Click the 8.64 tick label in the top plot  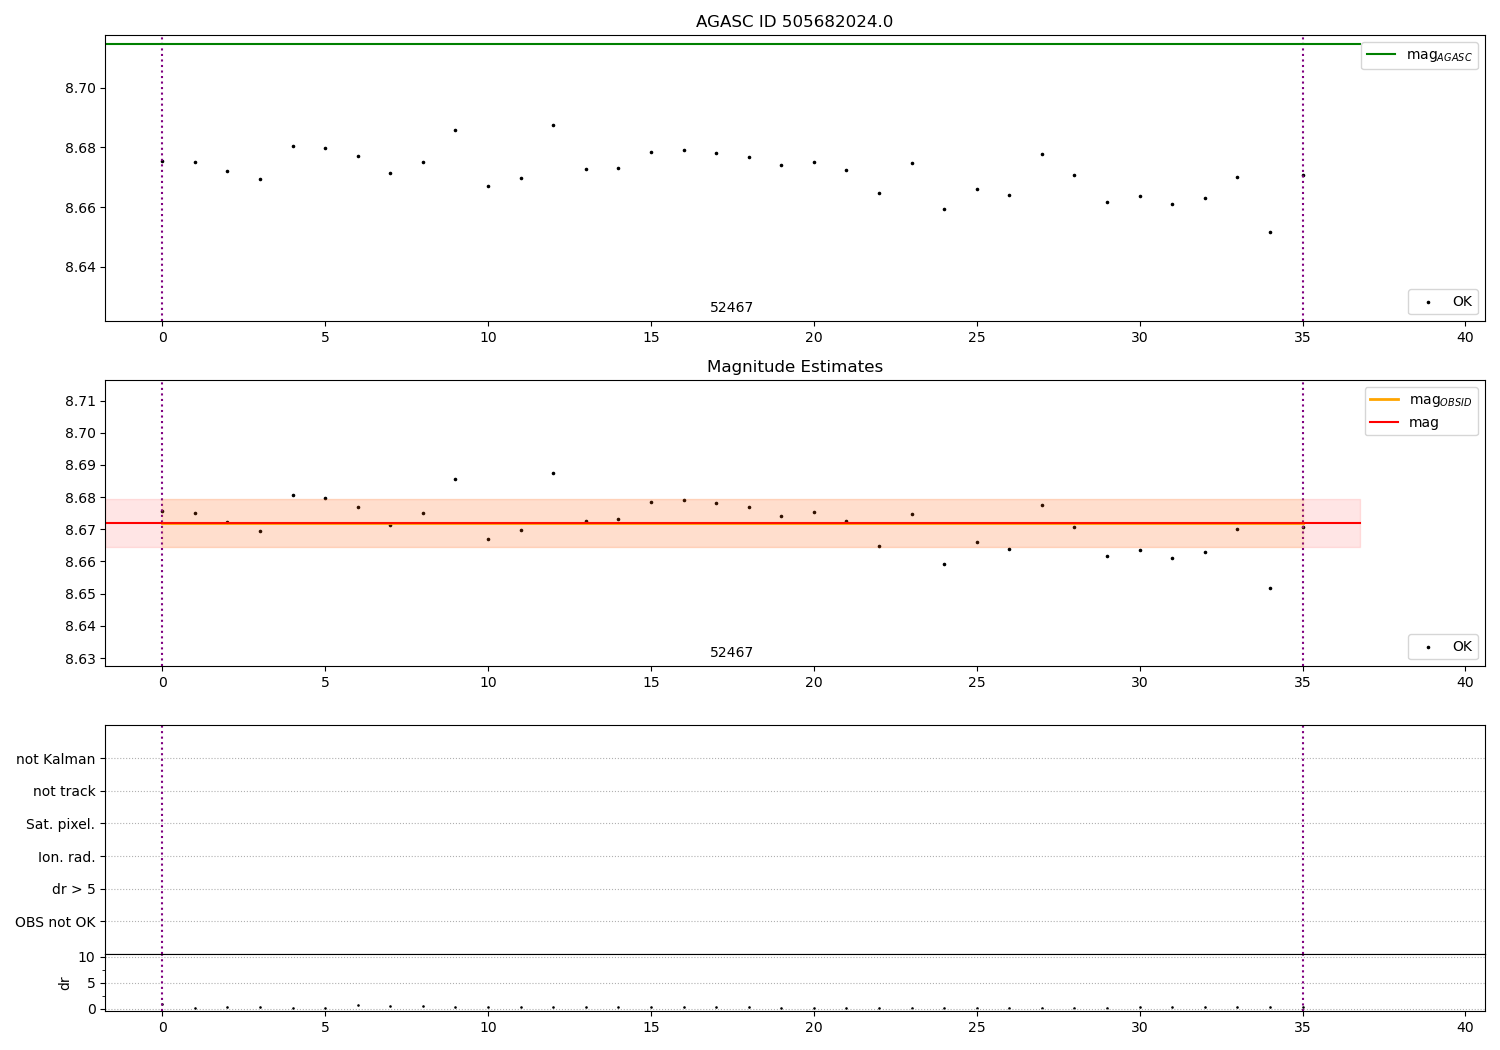point(80,268)
